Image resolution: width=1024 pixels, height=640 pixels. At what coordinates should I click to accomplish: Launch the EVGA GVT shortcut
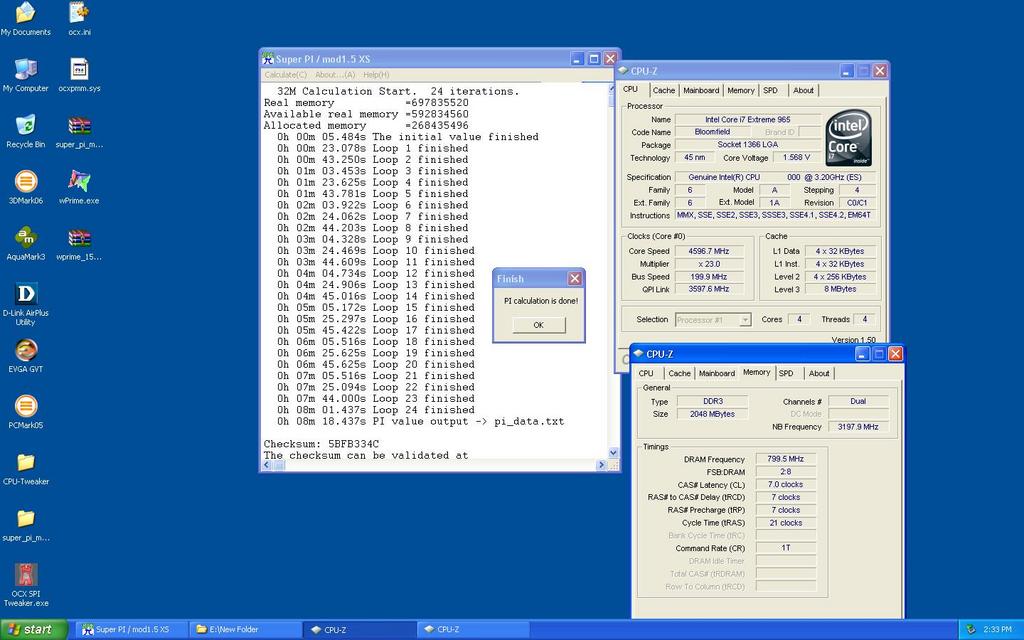[x=25, y=350]
